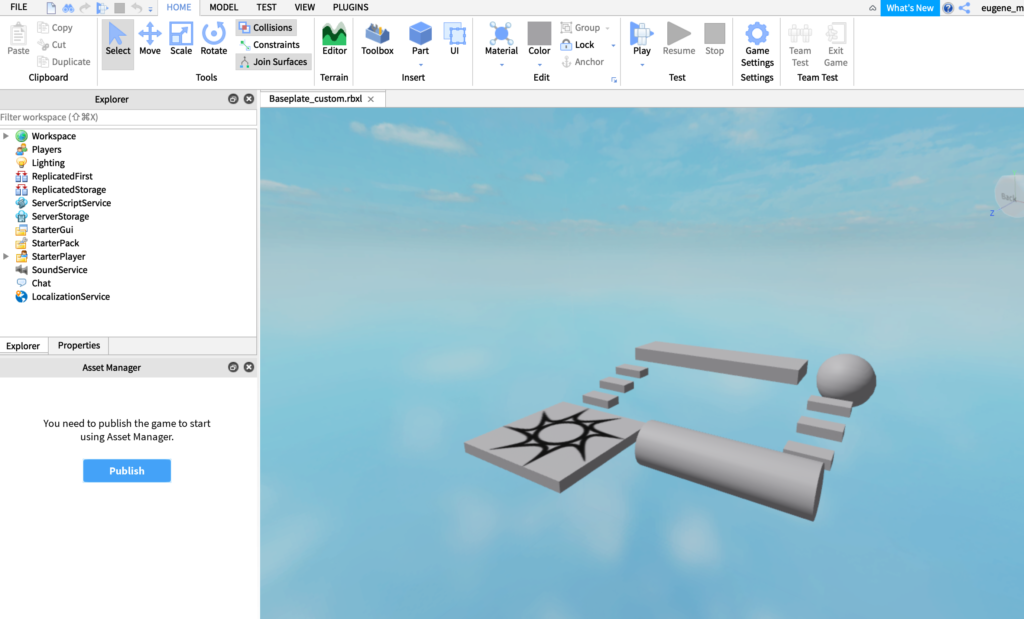Image resolution: width=1024 pixels, height=619 pixels.
Task: Open the Toolbox panel
Action: pyautogui.click(x=377, y=39)
